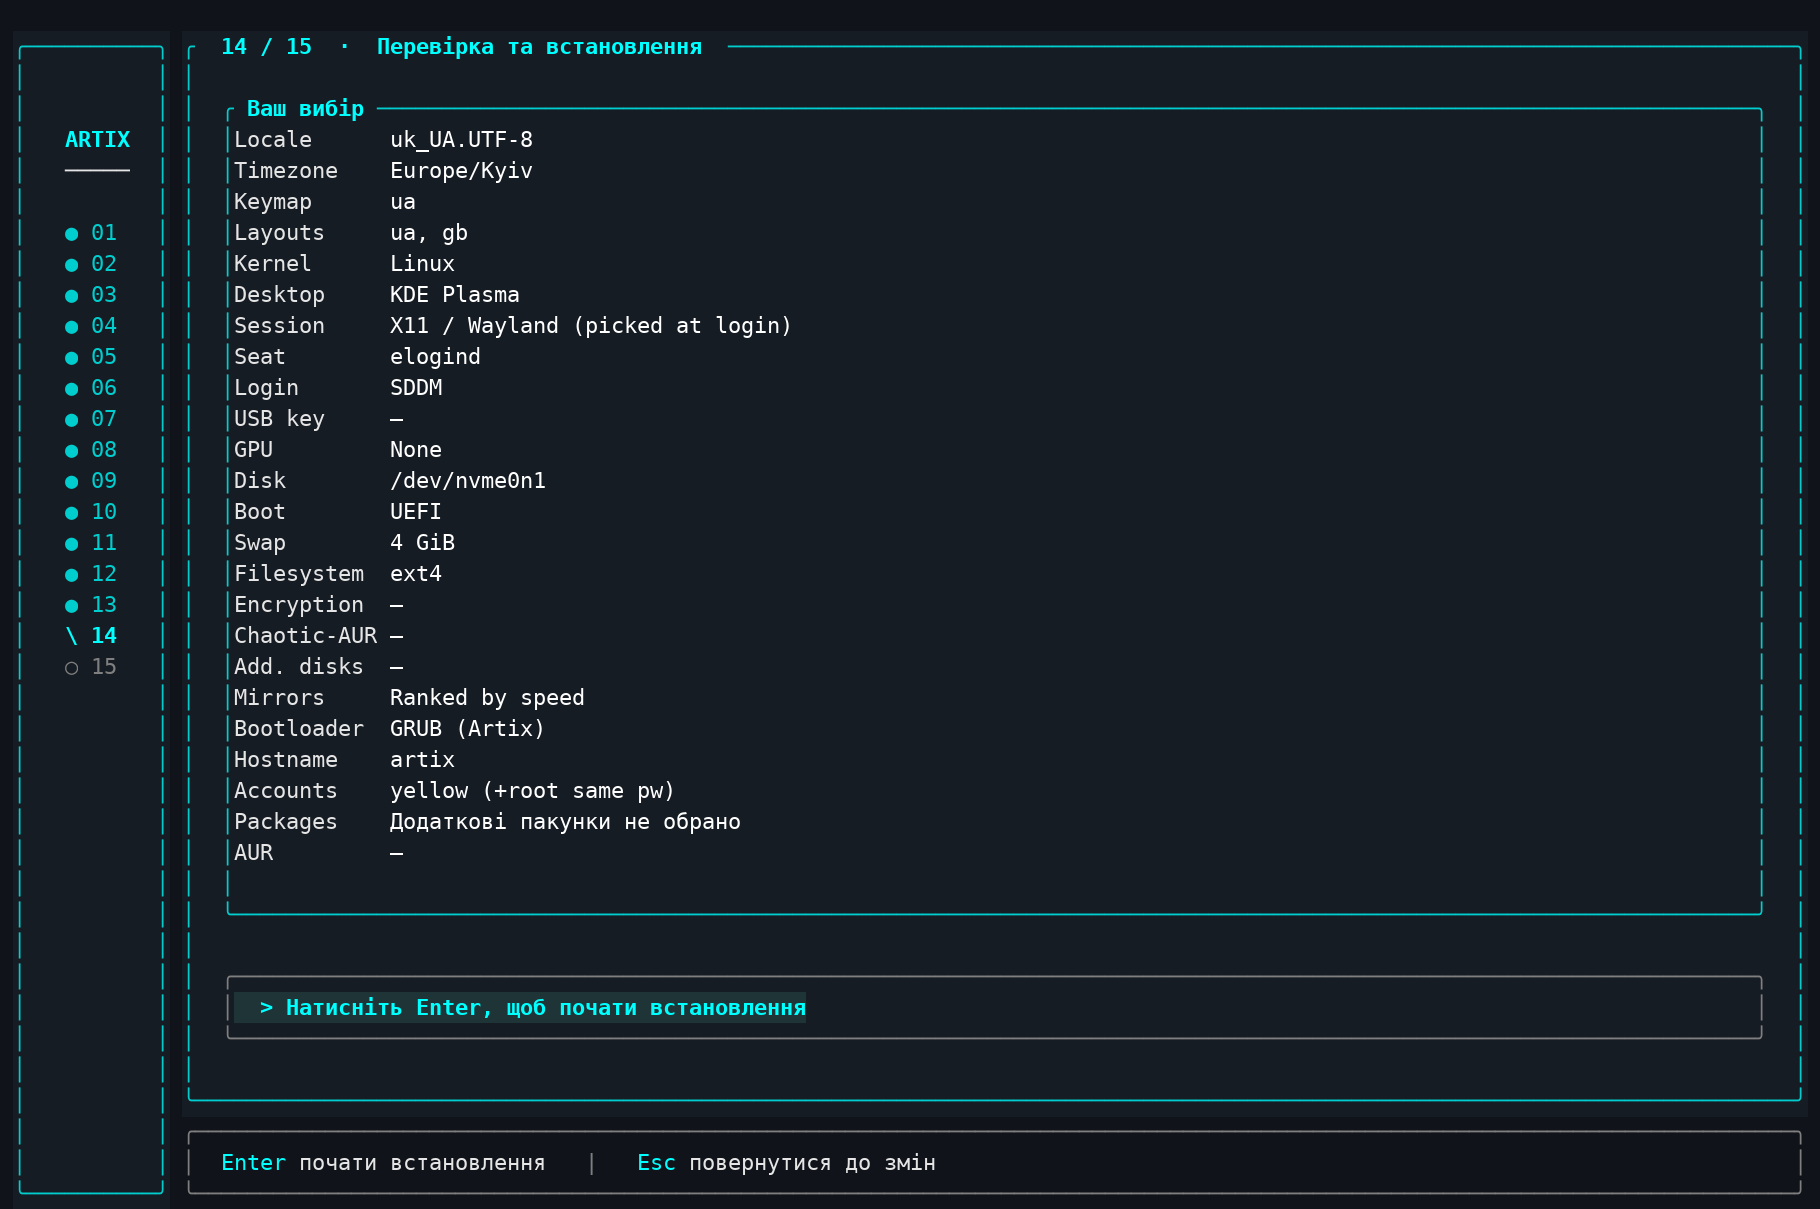The image size is (1820, 1209).
Task: Click the Login value SDDM
Action: pyautogui.click(x=416, y=388)
